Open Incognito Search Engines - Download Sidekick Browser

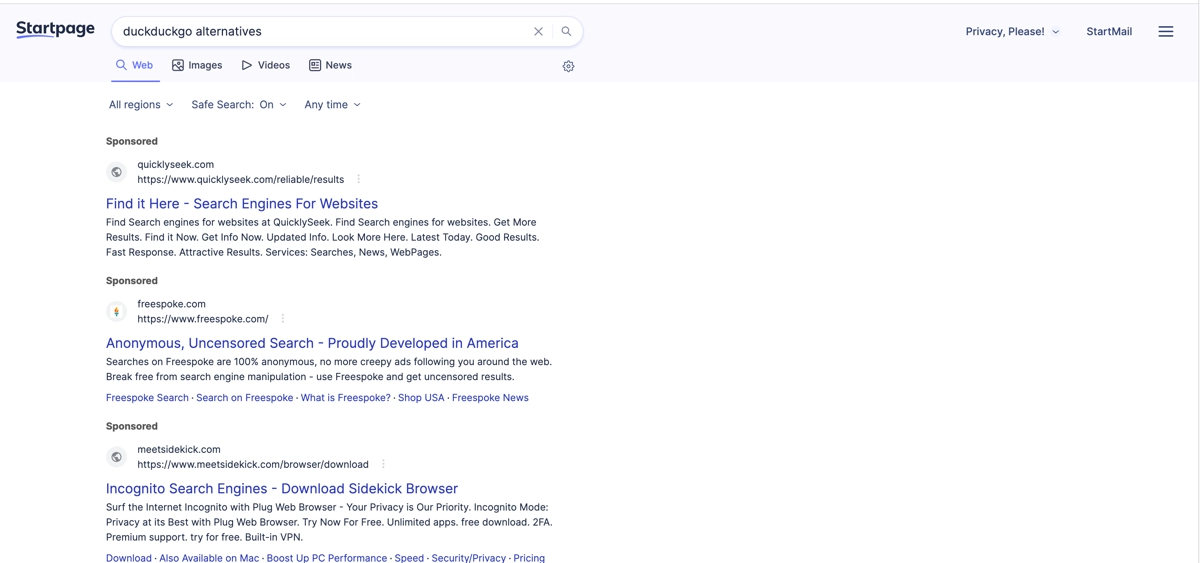tap(282, 488)
